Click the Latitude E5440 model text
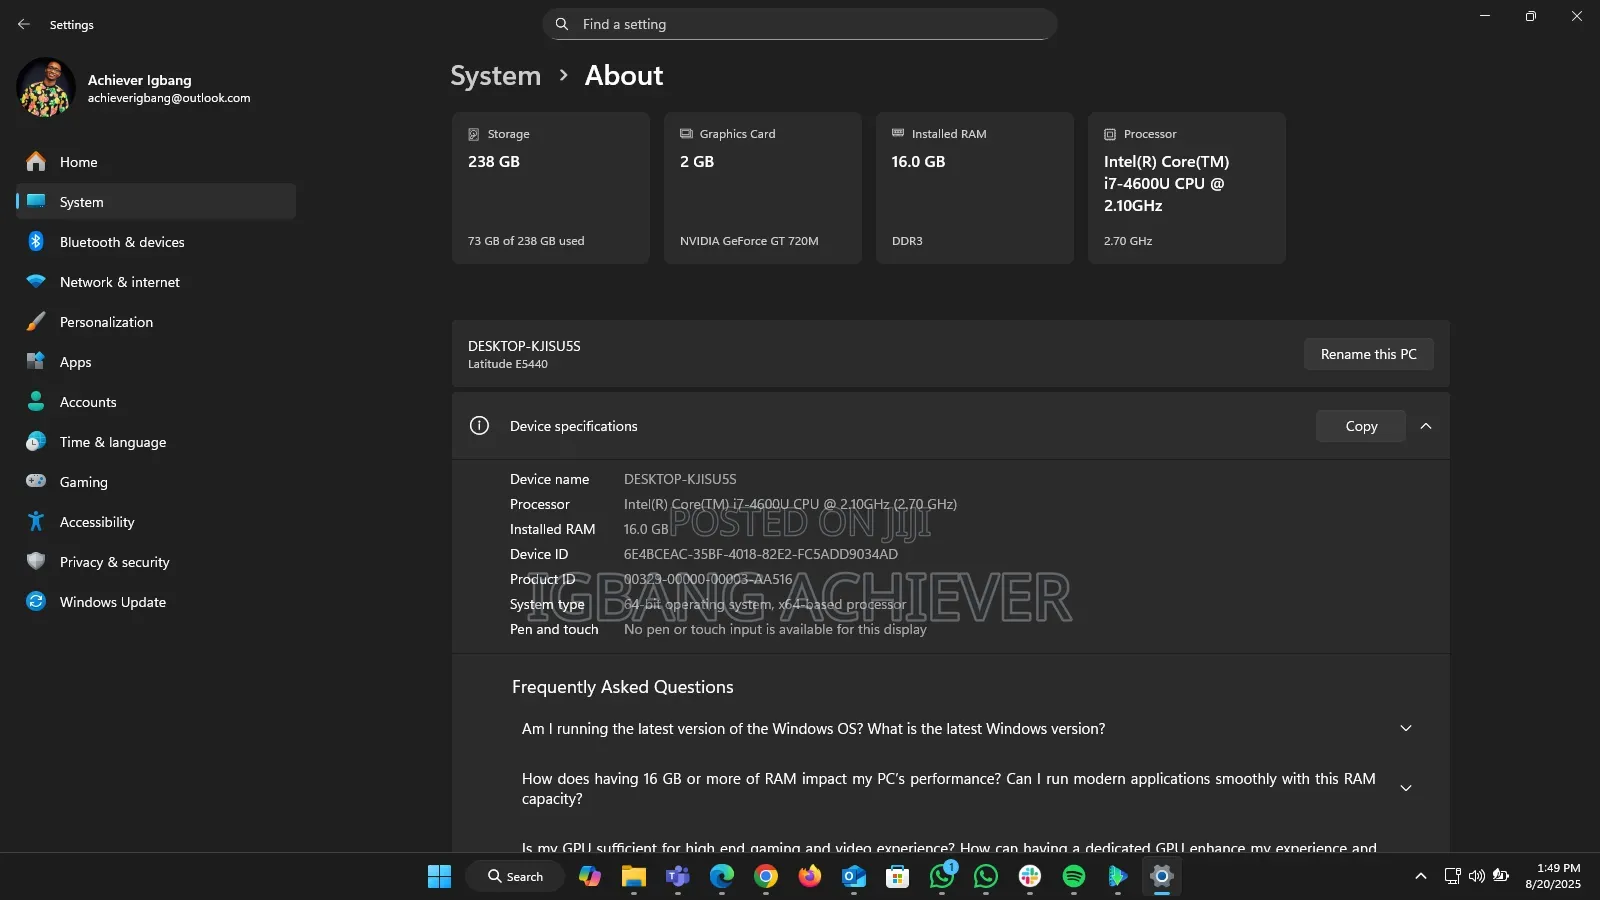The width and height of the screenshot is (1600, 900). (x=508, y=364)
